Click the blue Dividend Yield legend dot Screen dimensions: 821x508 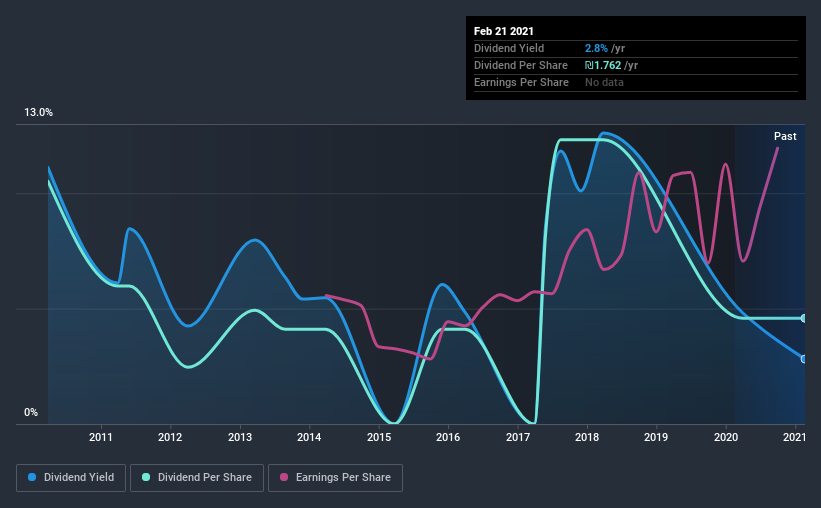(x=32, y=477)
